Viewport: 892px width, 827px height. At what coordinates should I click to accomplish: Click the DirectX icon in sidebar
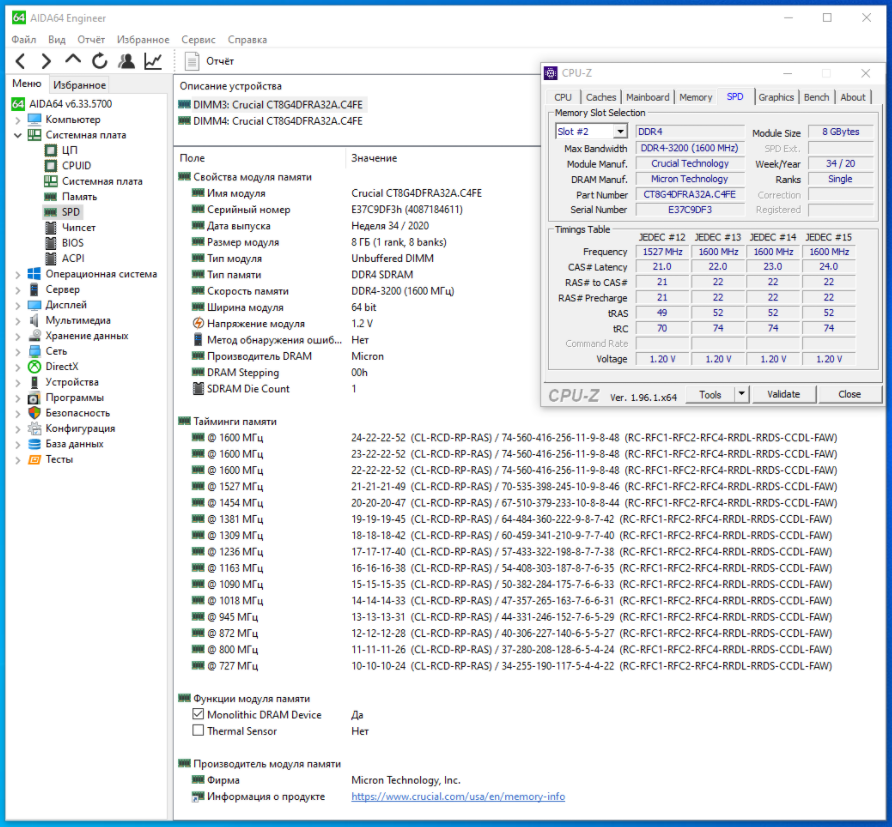point(35,367)
